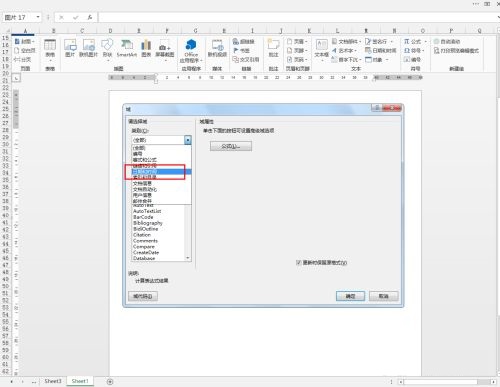The height and width of the screenshot is (387, 500).
Task: Insert a cross-reference (交叉引用)
Action: [x=246, y=59]
